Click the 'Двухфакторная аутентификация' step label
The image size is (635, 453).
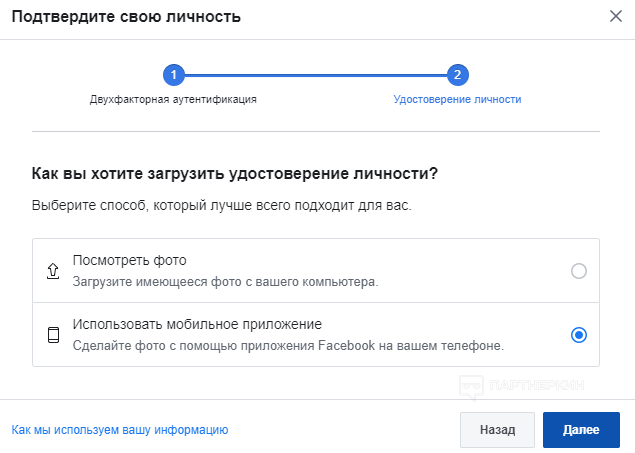(x=173, y=99)
